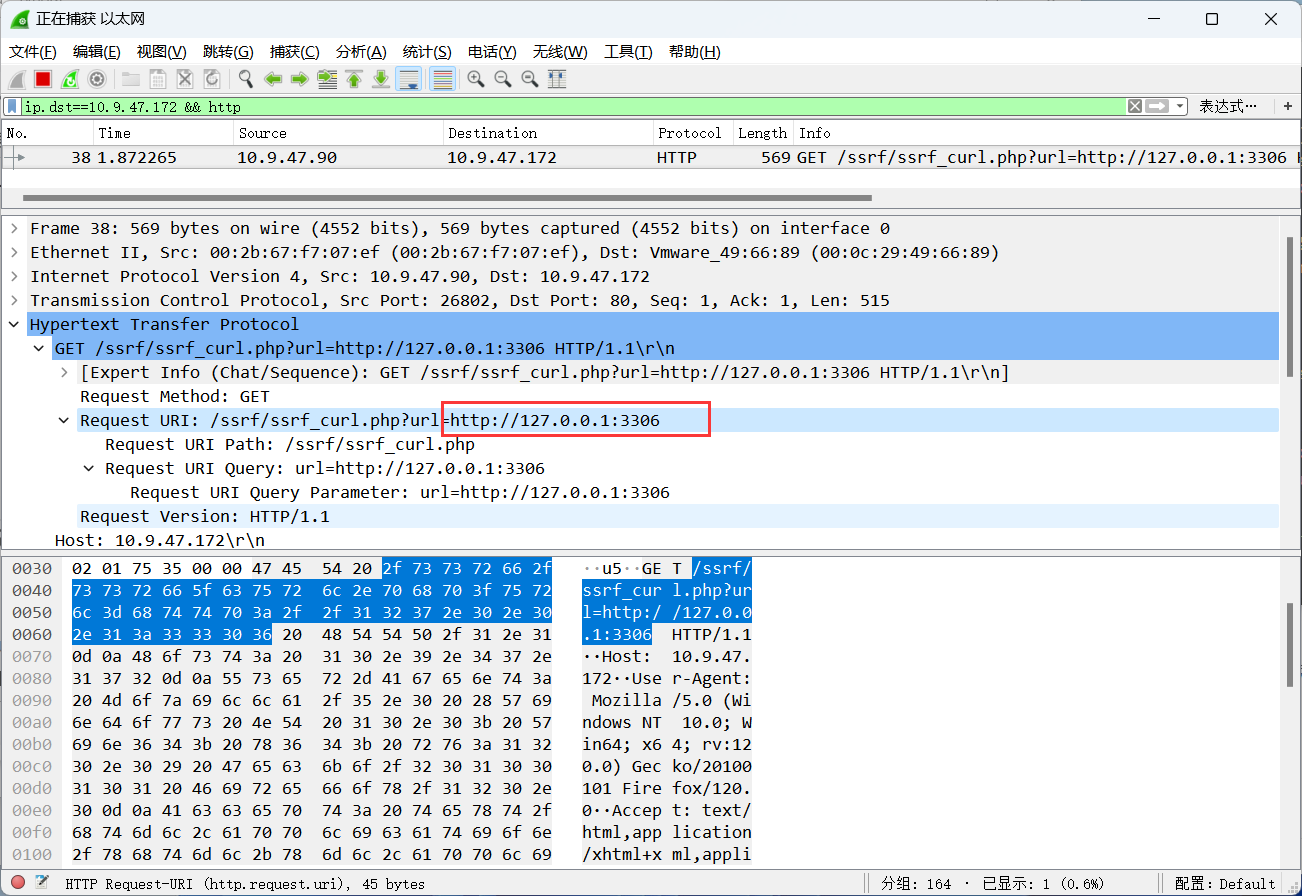Clear the display filter with X icon
Viewport: 1302px width, 896px height.
pyautogui.click(x=1135, y=106)
